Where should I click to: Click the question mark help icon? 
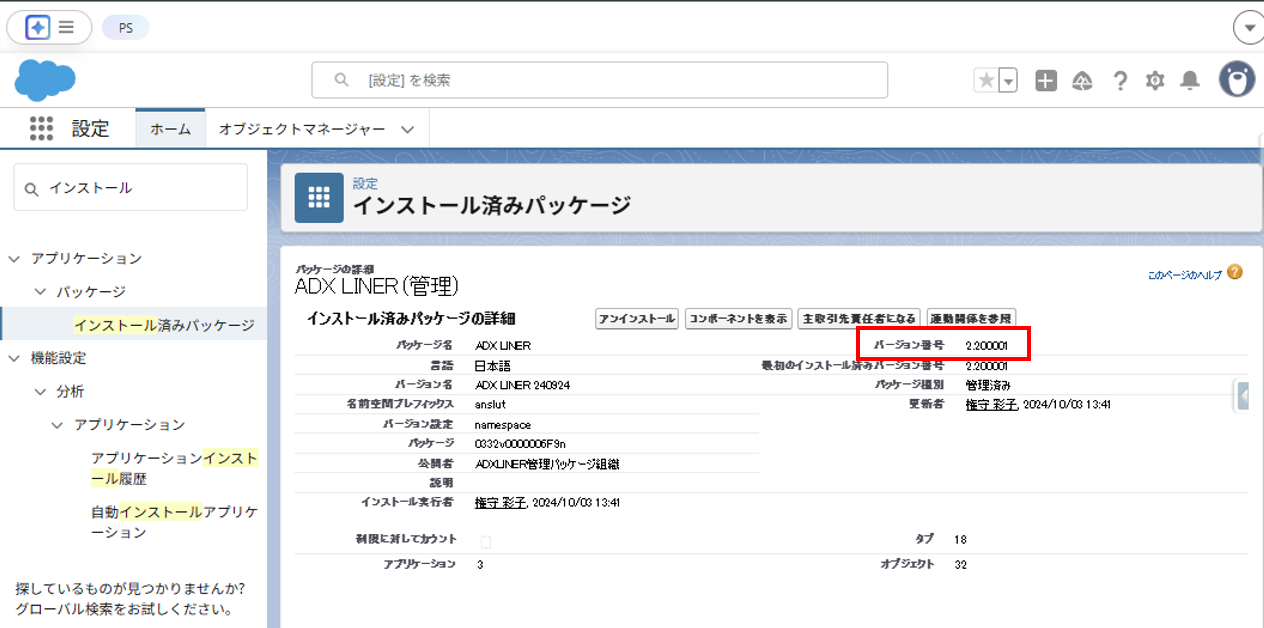point(1120,81)
